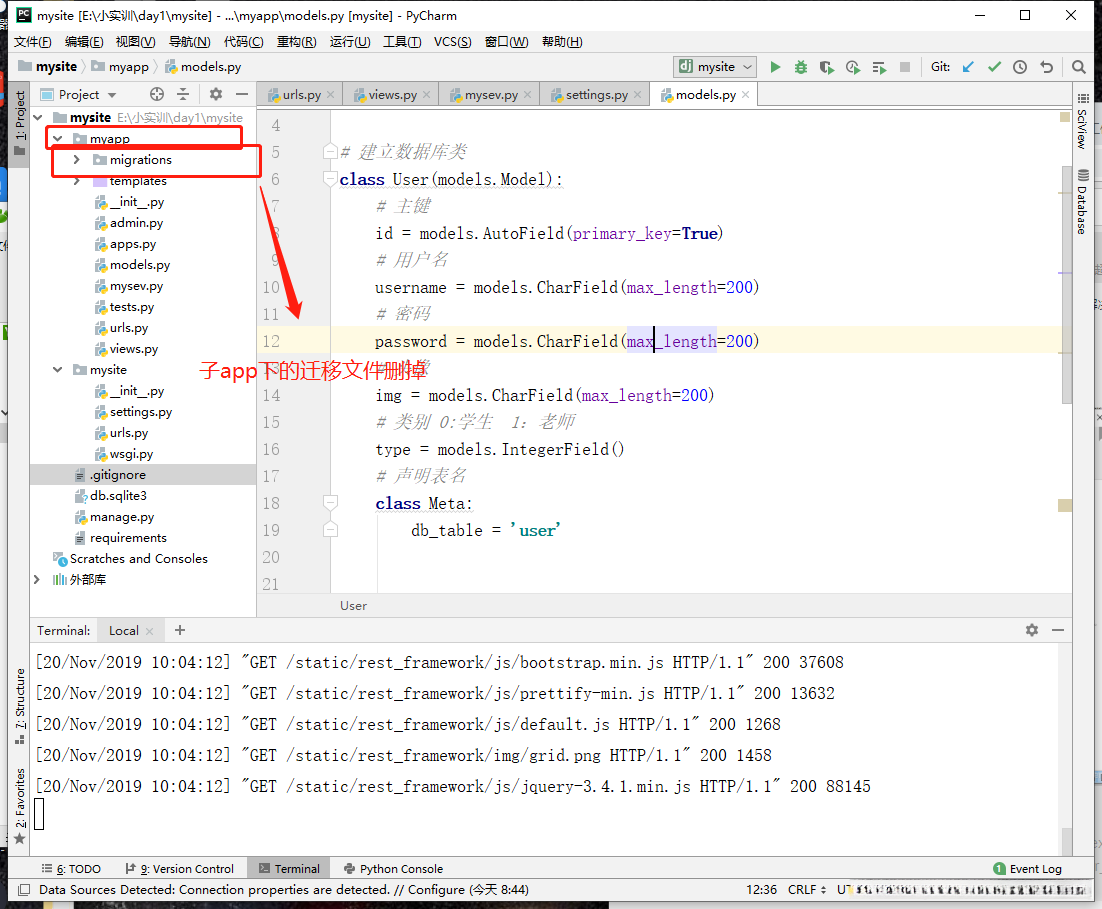Click the Git update project arrow
This screenshot has height=909, width=1102.
[x=968, y=67]
